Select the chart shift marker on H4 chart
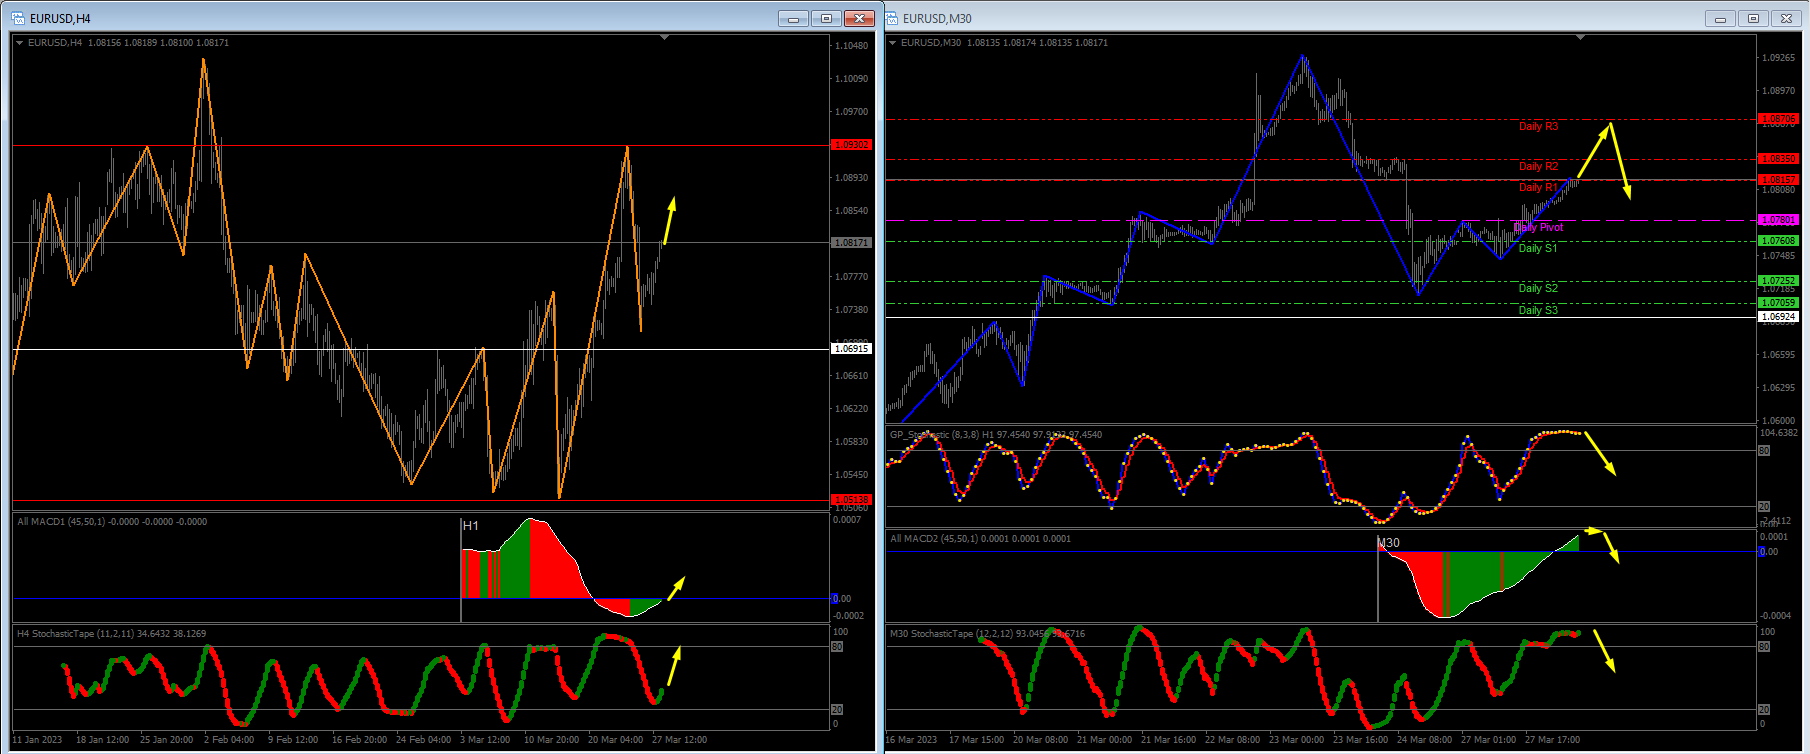The image size is (1810, 754). [665, 37]
